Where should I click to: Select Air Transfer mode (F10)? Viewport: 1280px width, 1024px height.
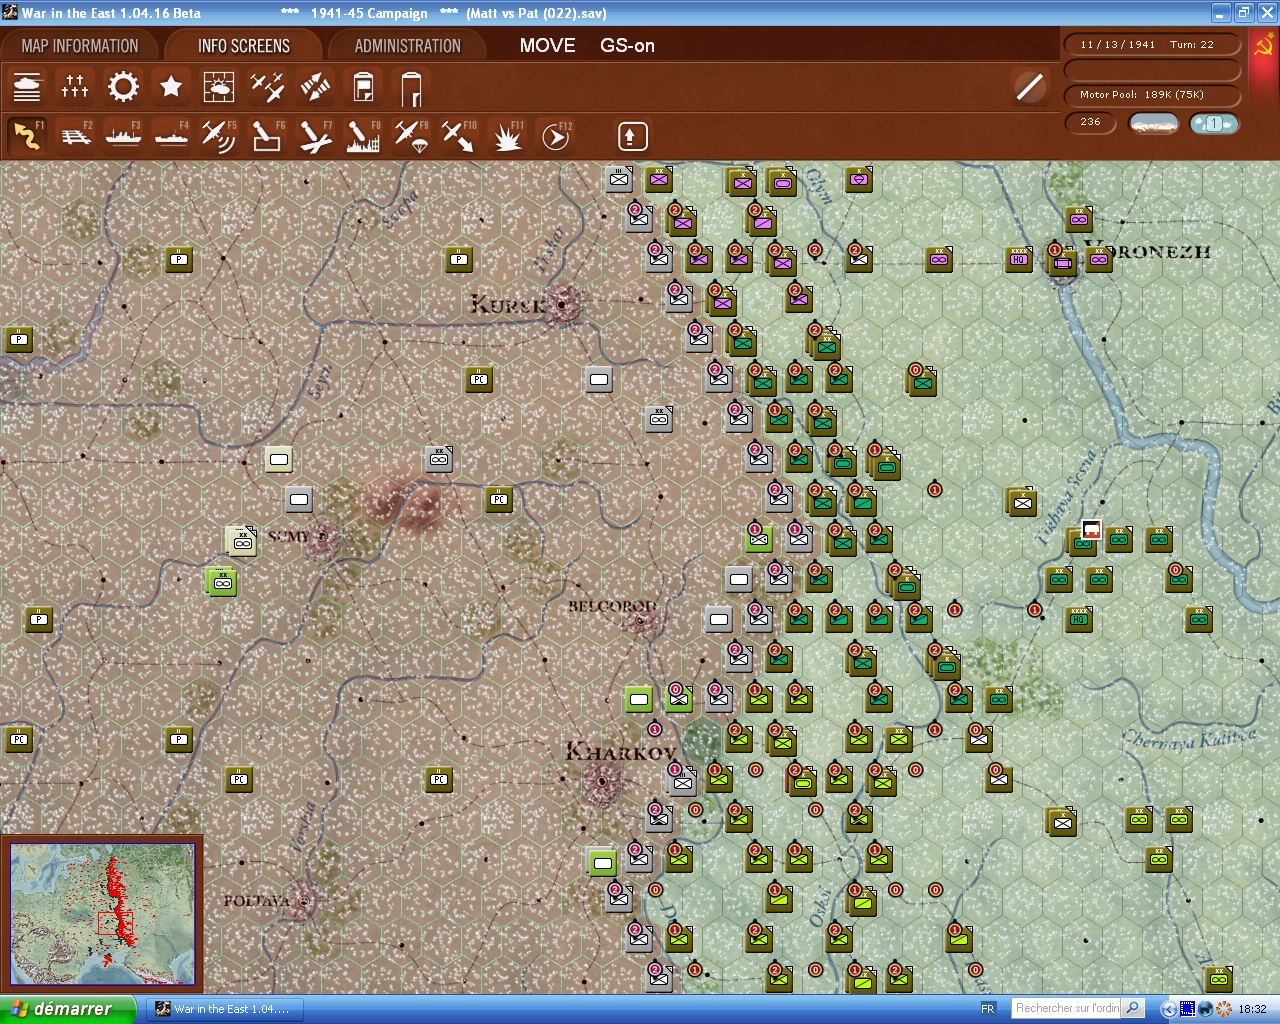point(459,136)
